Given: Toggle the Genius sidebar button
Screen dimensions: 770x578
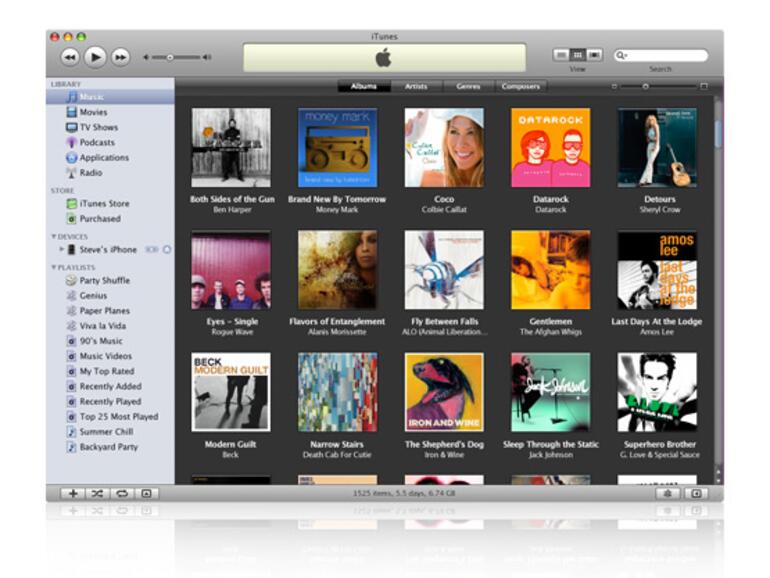Looking at the screenshot, I should [x=696, y=494].
